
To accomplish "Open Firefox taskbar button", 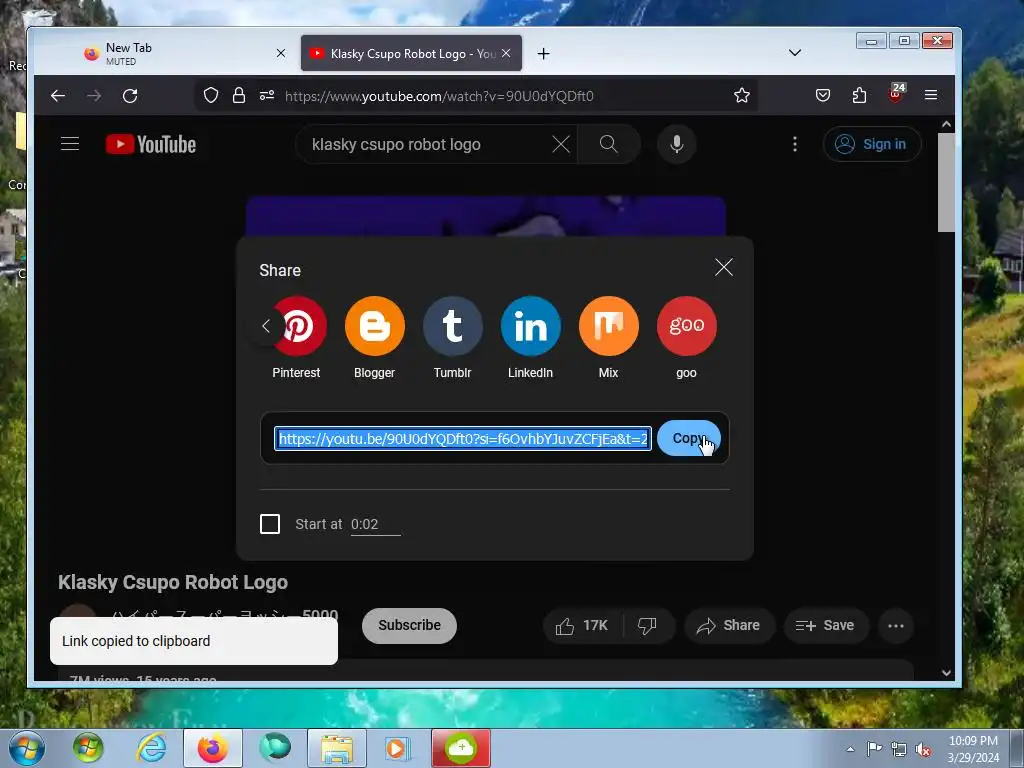I will (213, 748).
